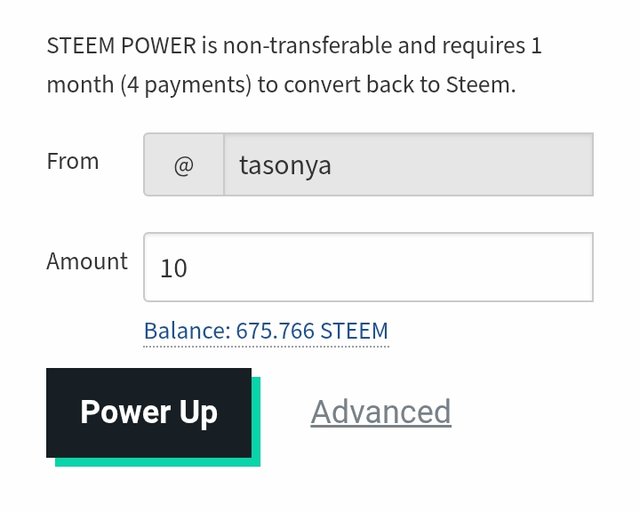The width and height of the screenshot is (640, 512).
Task: Focus the Amount input field
Action: 369,267
